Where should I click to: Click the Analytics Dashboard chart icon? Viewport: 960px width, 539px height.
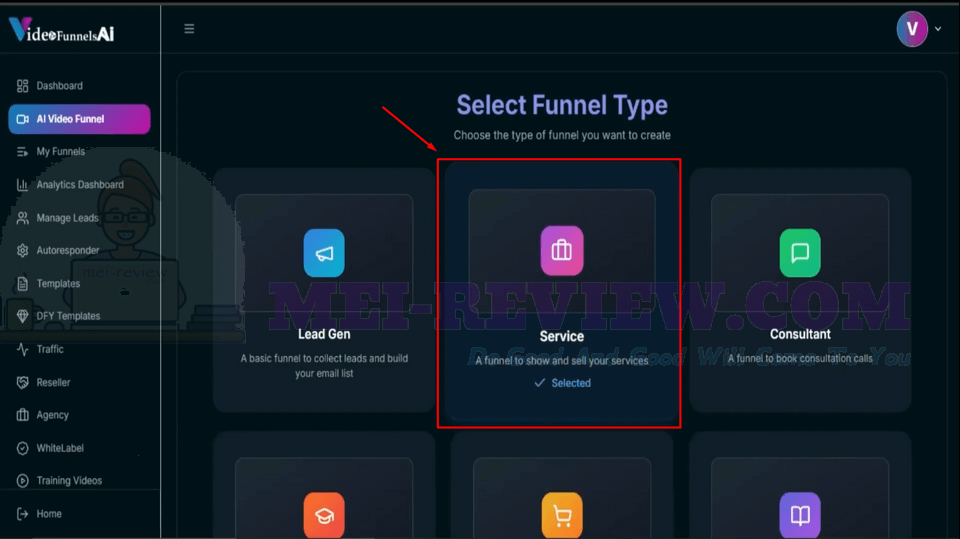point(23,184)
